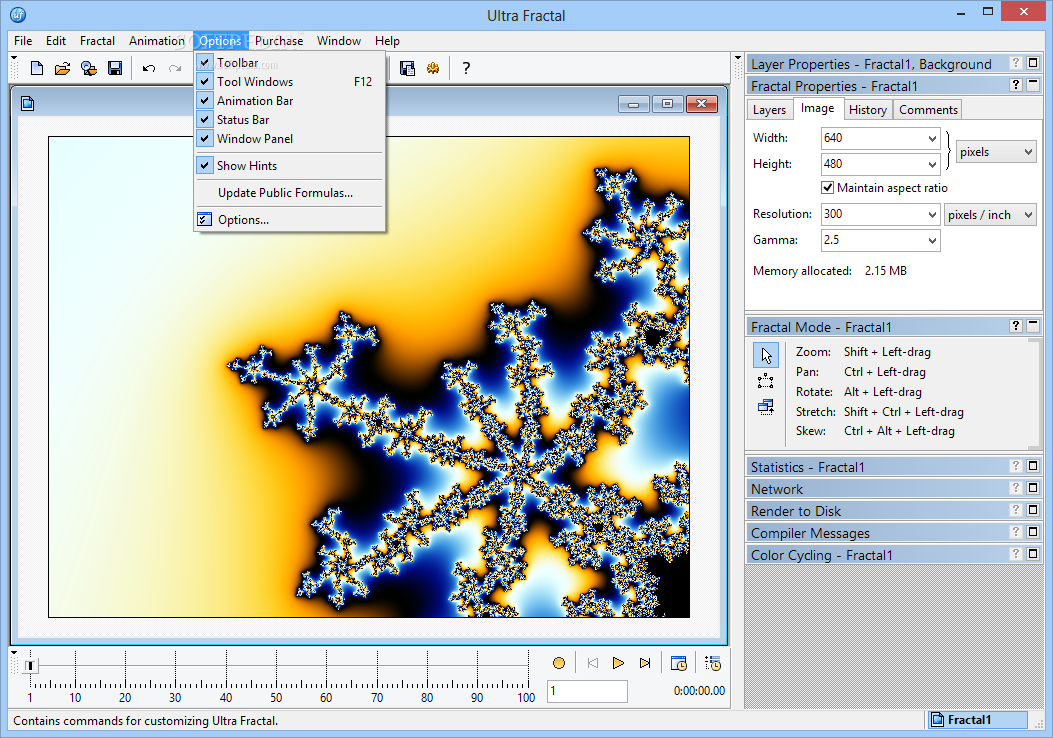Expand the Layer Properties panel
The width and height of the screenshot is (1053, 738).
pyautogui.click(x=1033, y=62)
